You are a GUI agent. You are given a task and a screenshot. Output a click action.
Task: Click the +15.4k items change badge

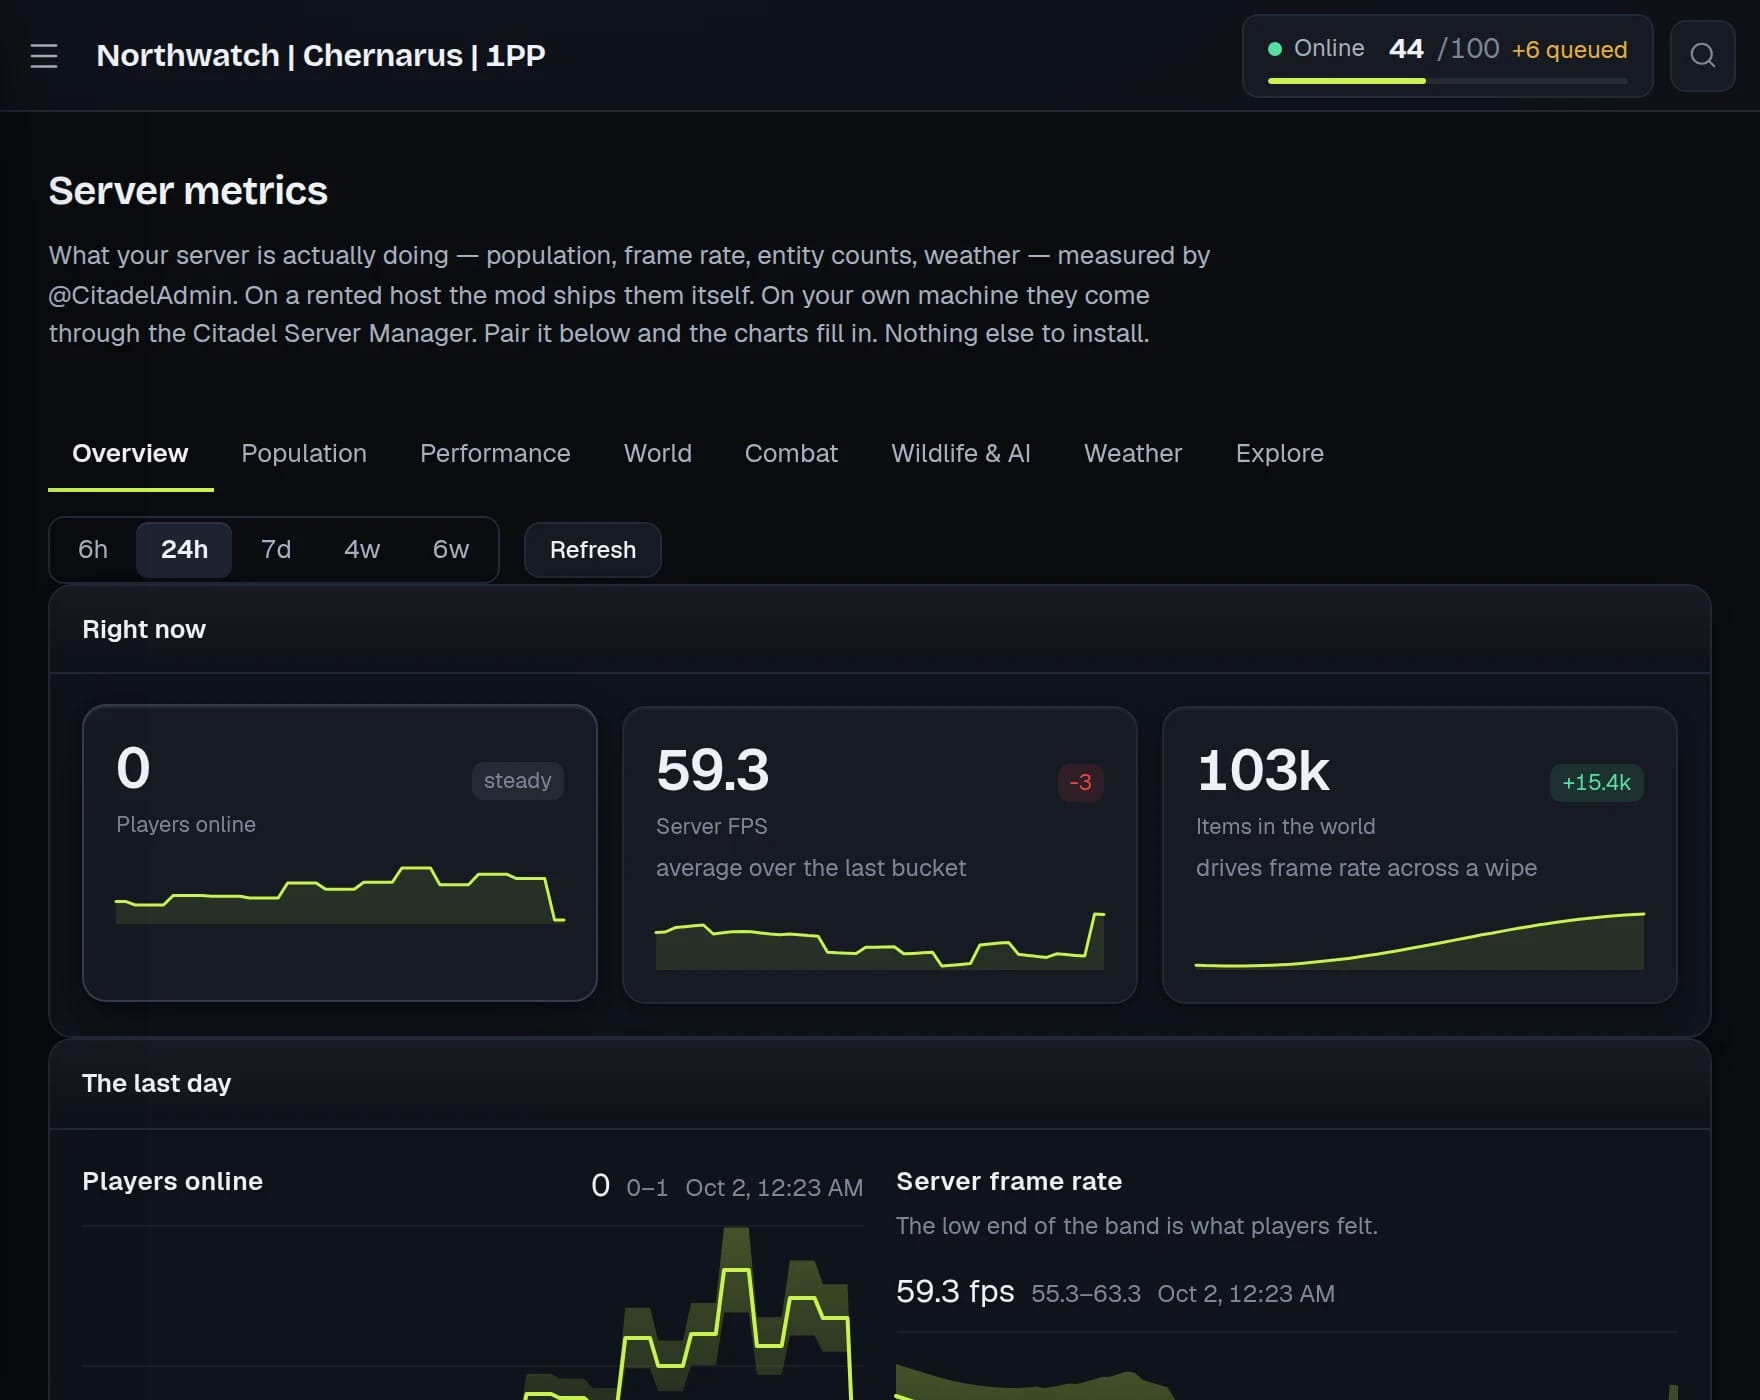pyautogui.click(x=1596, y=782)
